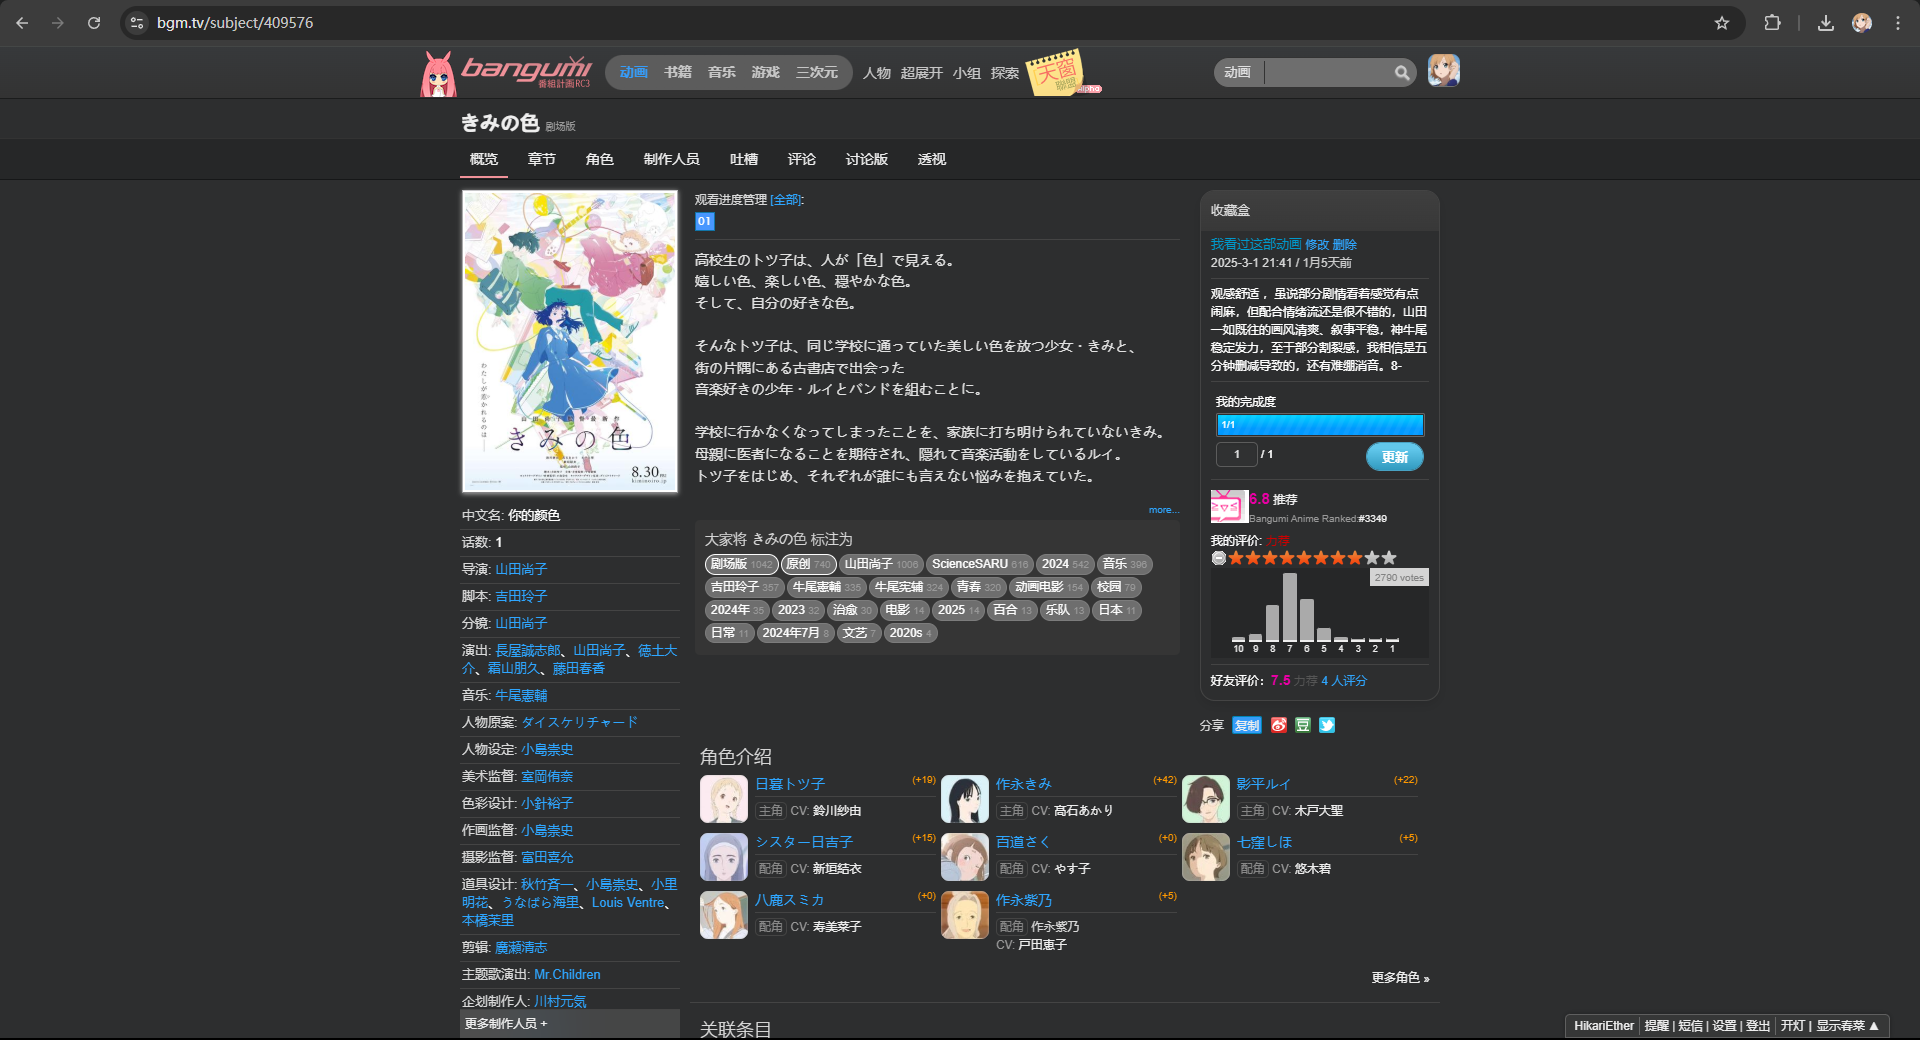Open 百道さく character avatar
The height and width of the screenshot is (1040, 1920).
[x=965, y=857]
